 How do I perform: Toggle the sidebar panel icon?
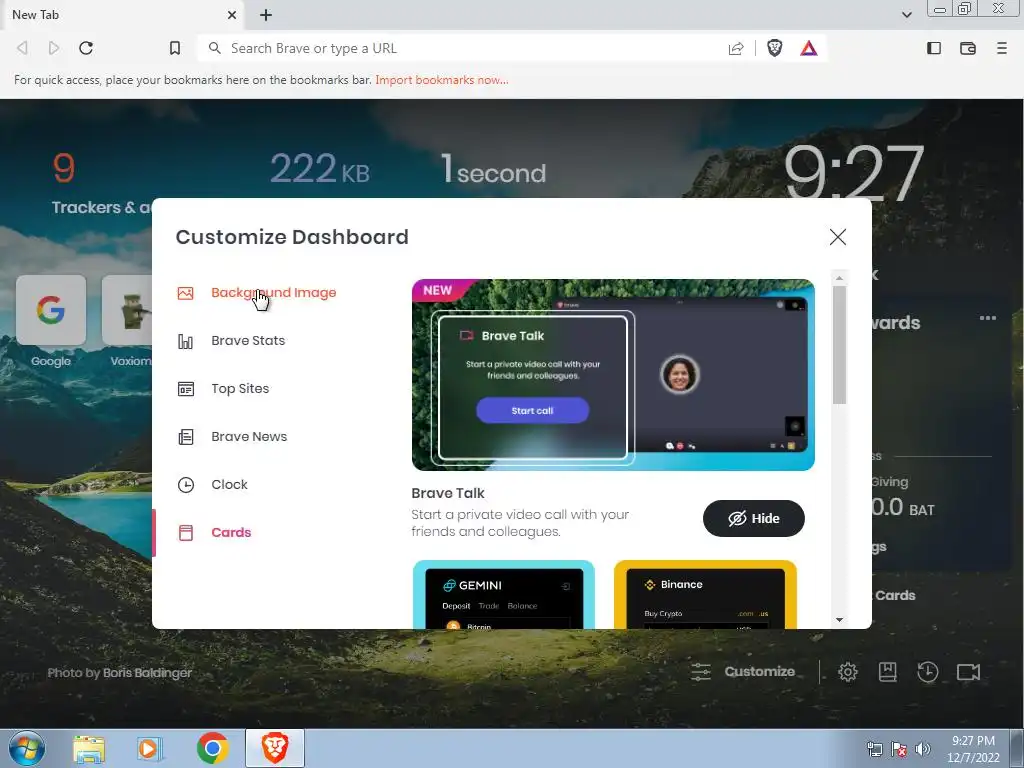[934, 48]
